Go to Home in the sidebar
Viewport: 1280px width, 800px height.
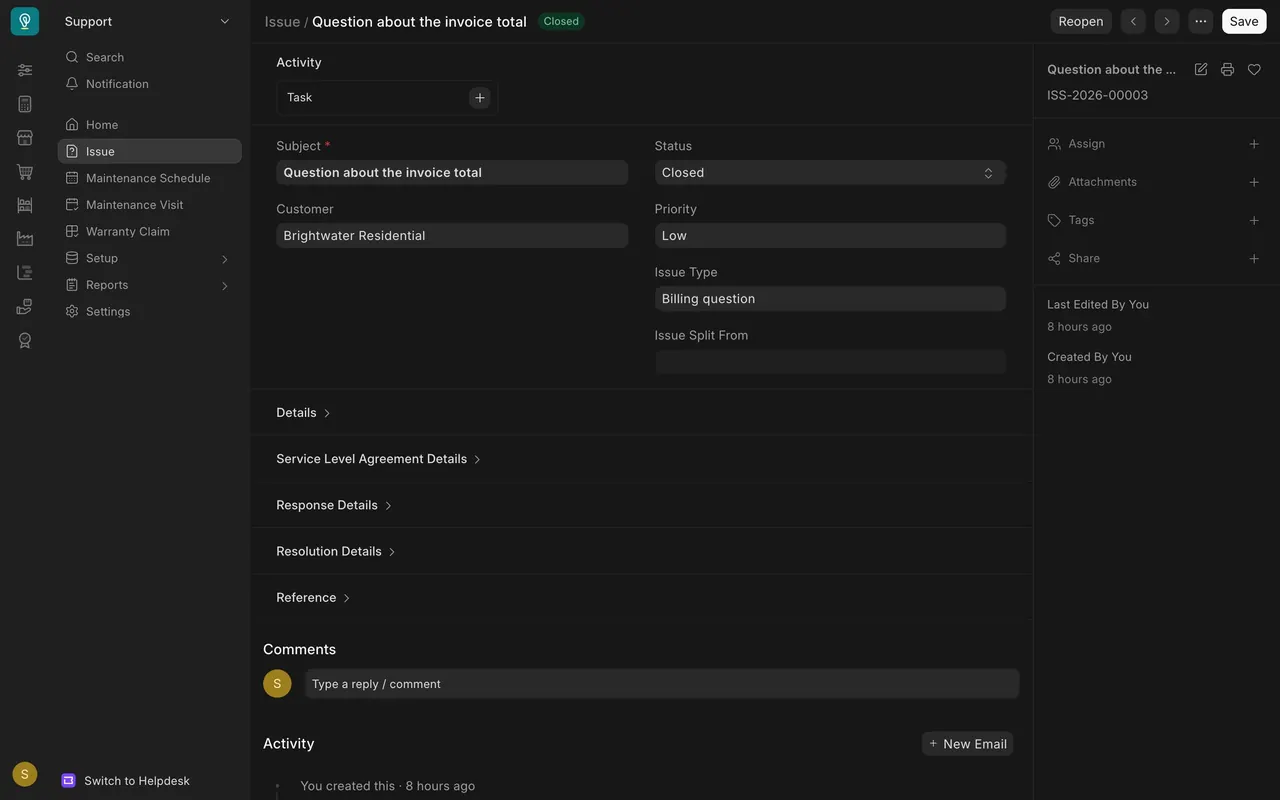pos(149,125)
